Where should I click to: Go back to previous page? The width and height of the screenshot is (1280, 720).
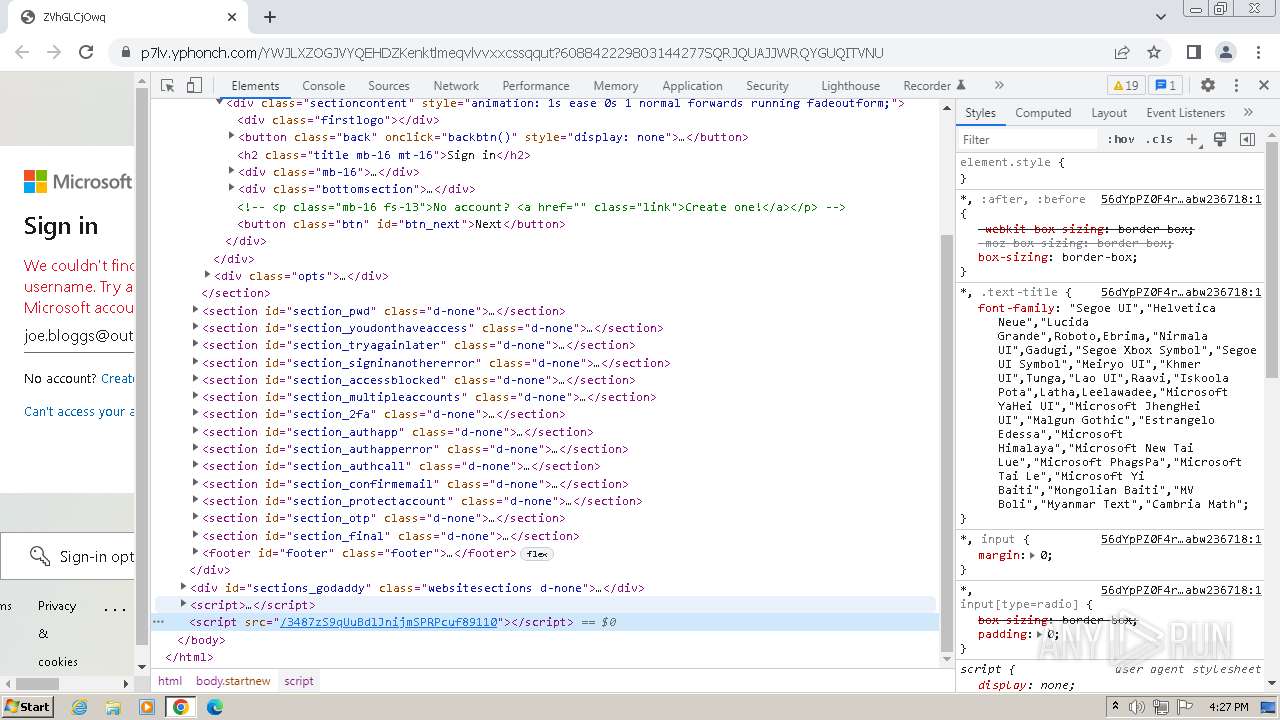22,52
